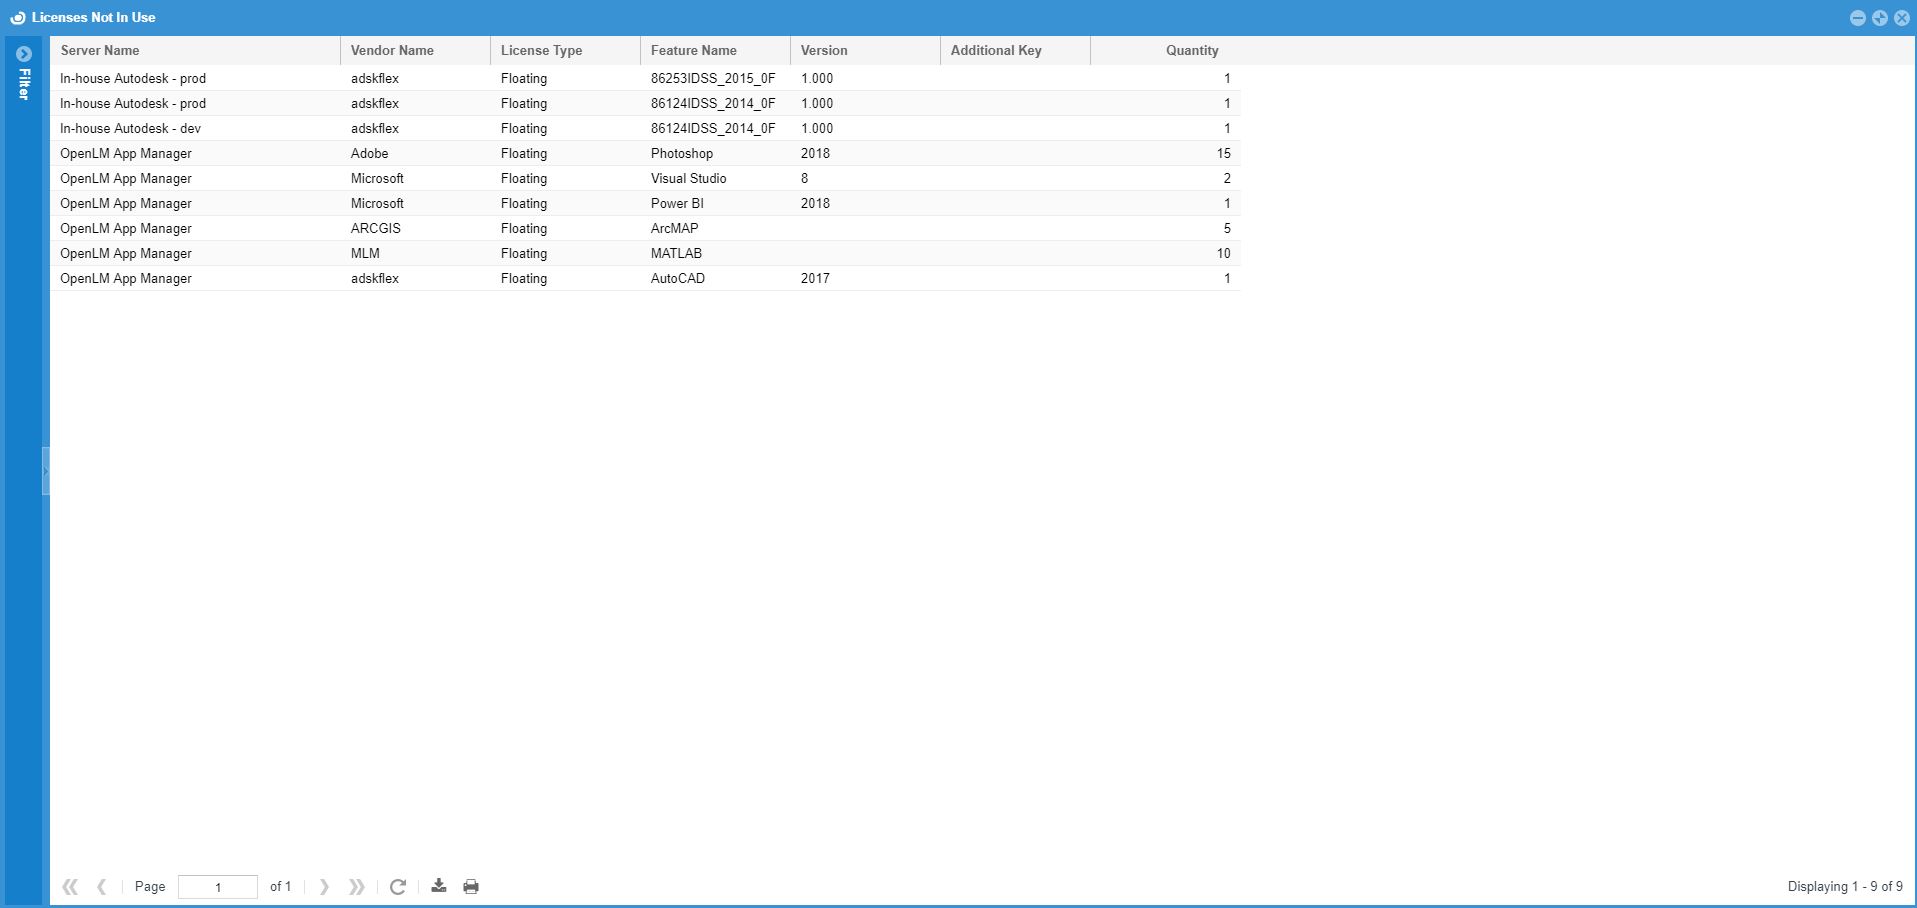Maximize the Licenses Not In Use window
The width and height of the screenshot is (1917, 908).
point(1879,18)
